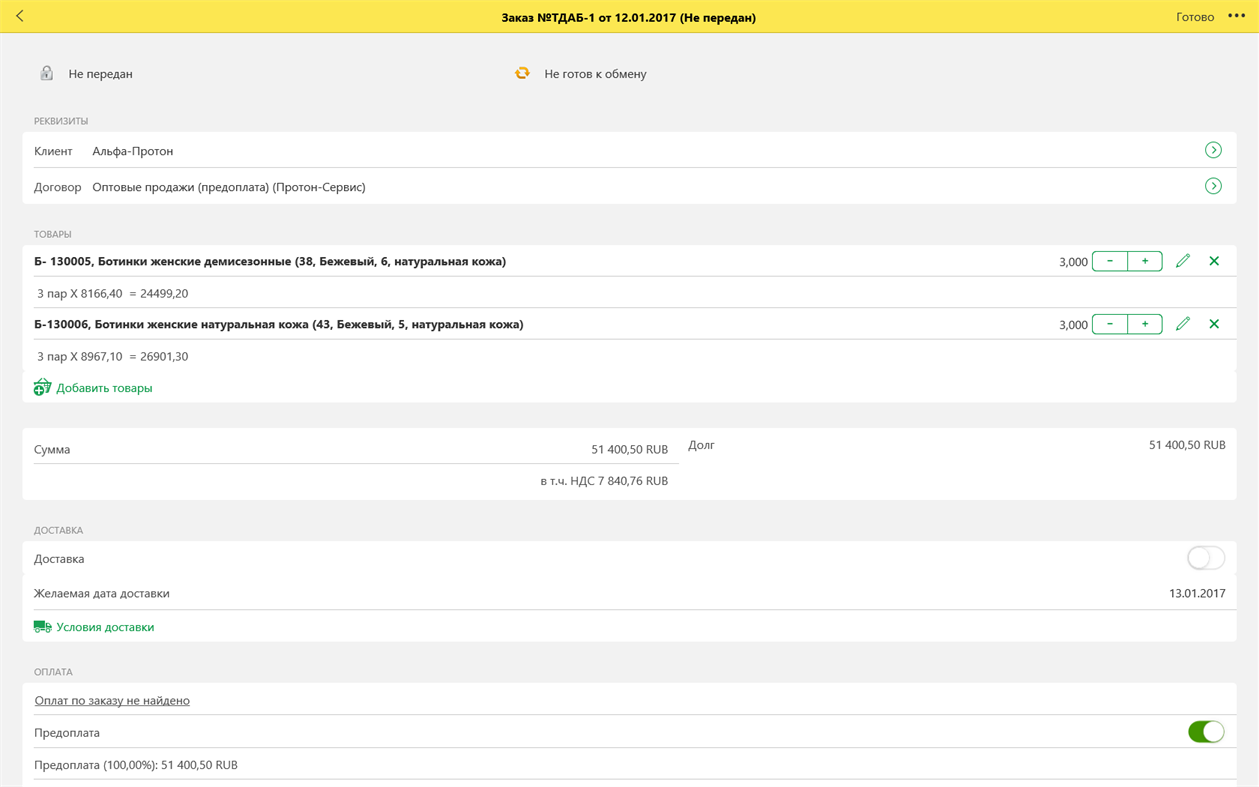This screenshot has height=787, width=1259.
Task: Change the Желаемая дата доставки date 13.01.2017
Action: coord(1198,592)
